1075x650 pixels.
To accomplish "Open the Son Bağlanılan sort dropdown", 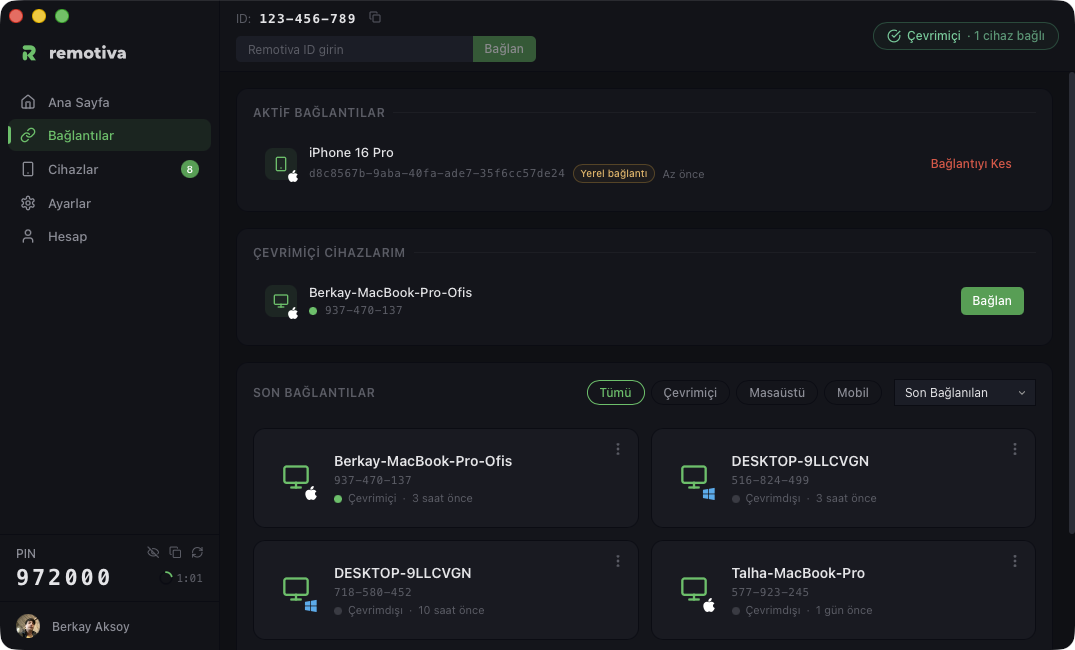I will pos(965,393).
